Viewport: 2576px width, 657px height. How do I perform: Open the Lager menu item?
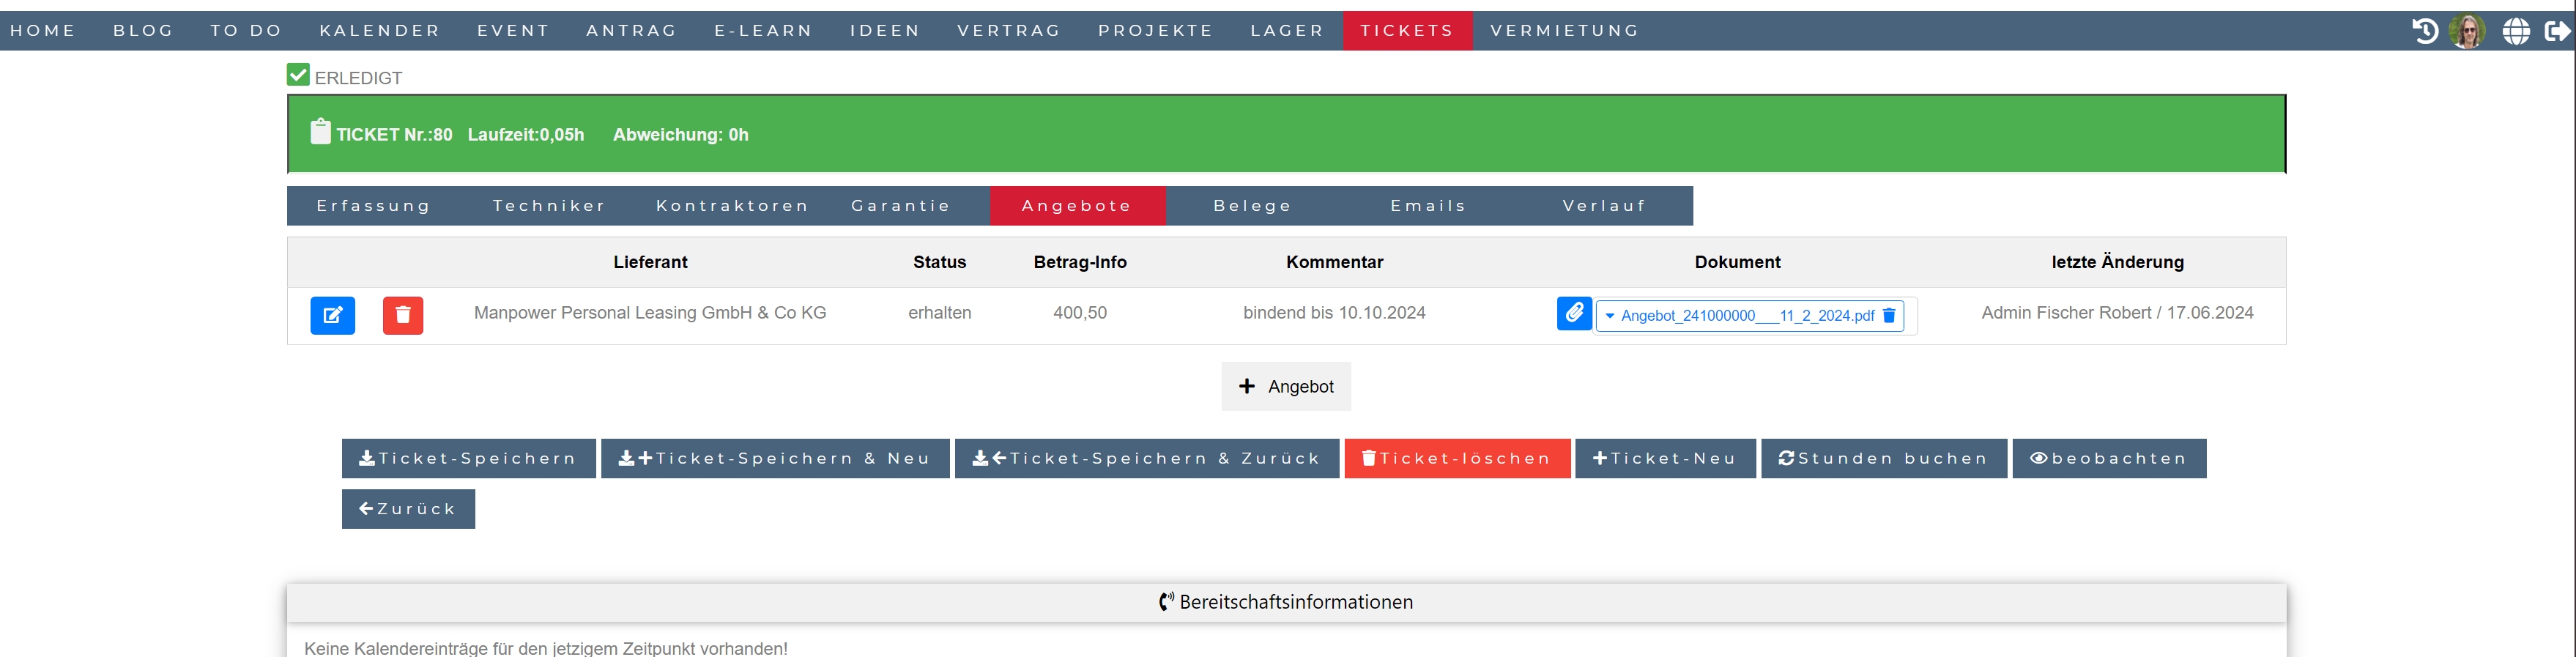point(1286,31)
